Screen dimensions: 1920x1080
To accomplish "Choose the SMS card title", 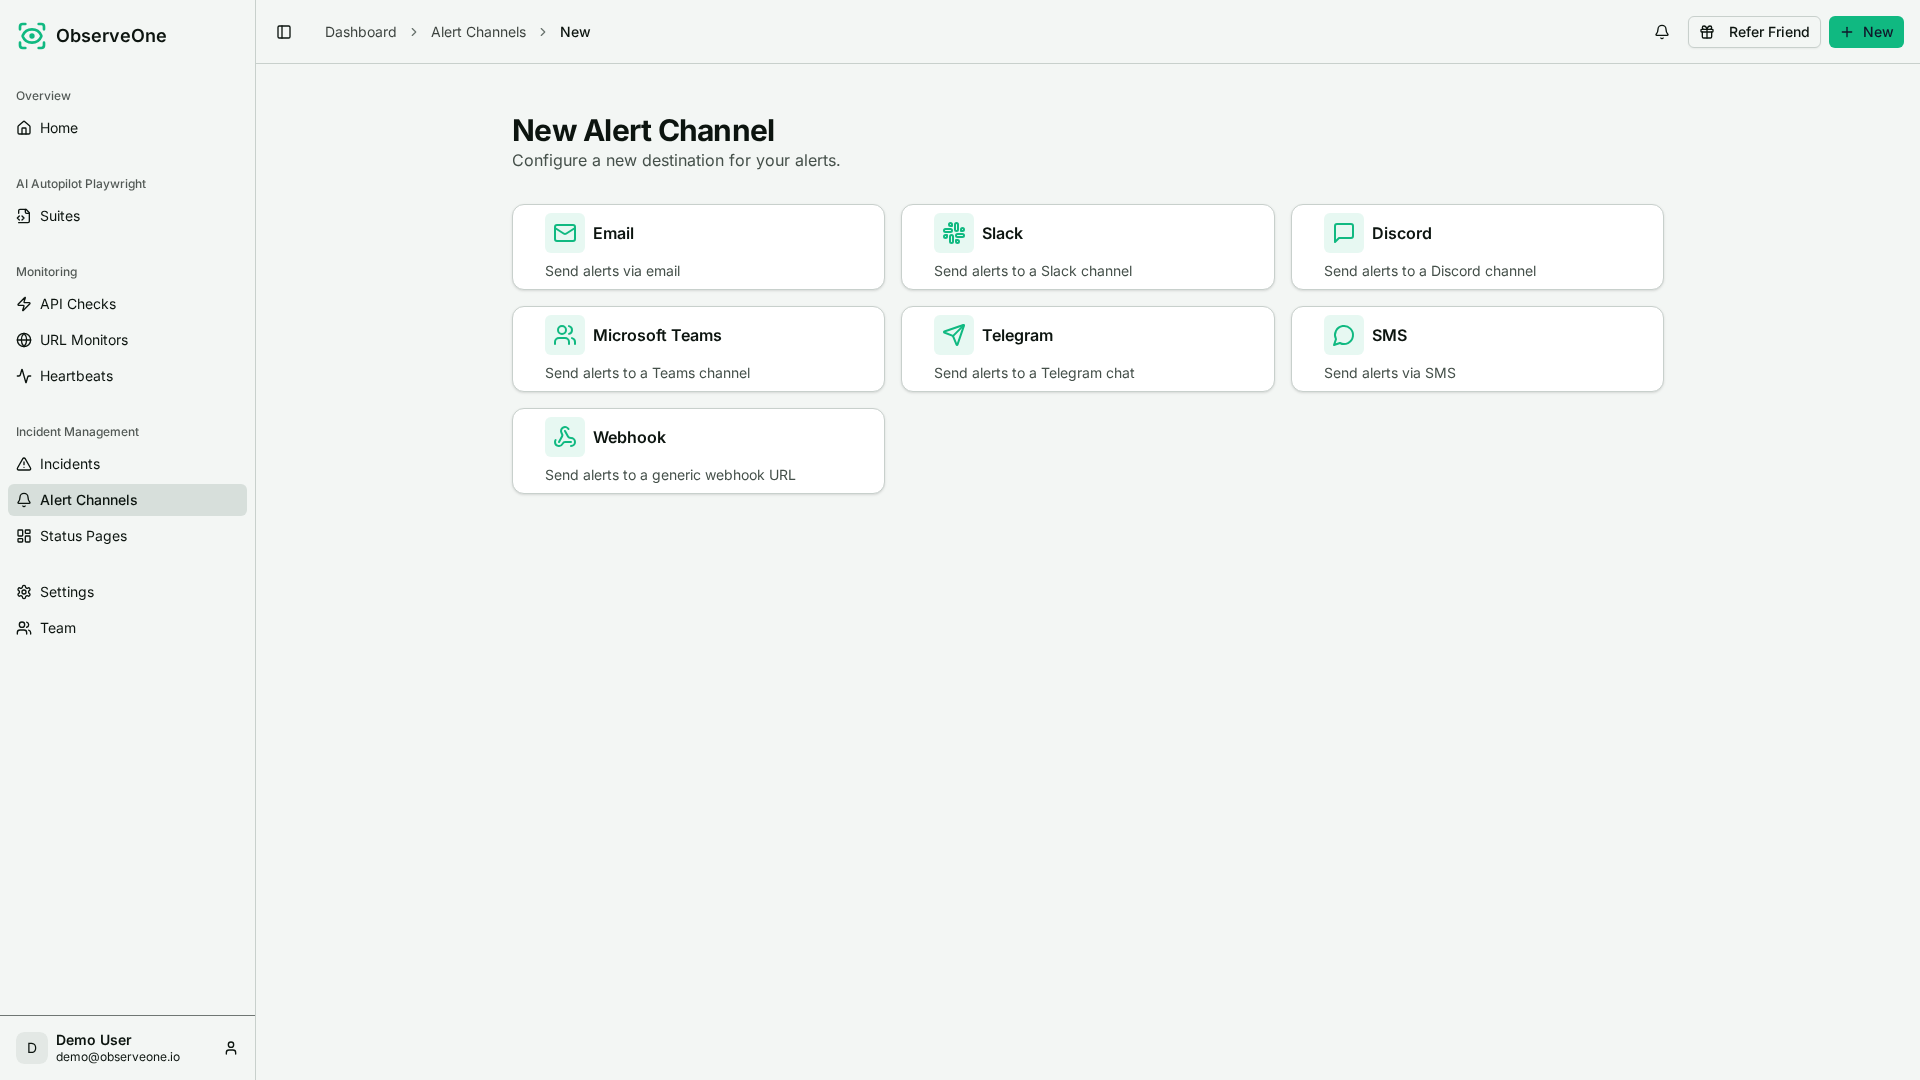I will (1389, 335).
